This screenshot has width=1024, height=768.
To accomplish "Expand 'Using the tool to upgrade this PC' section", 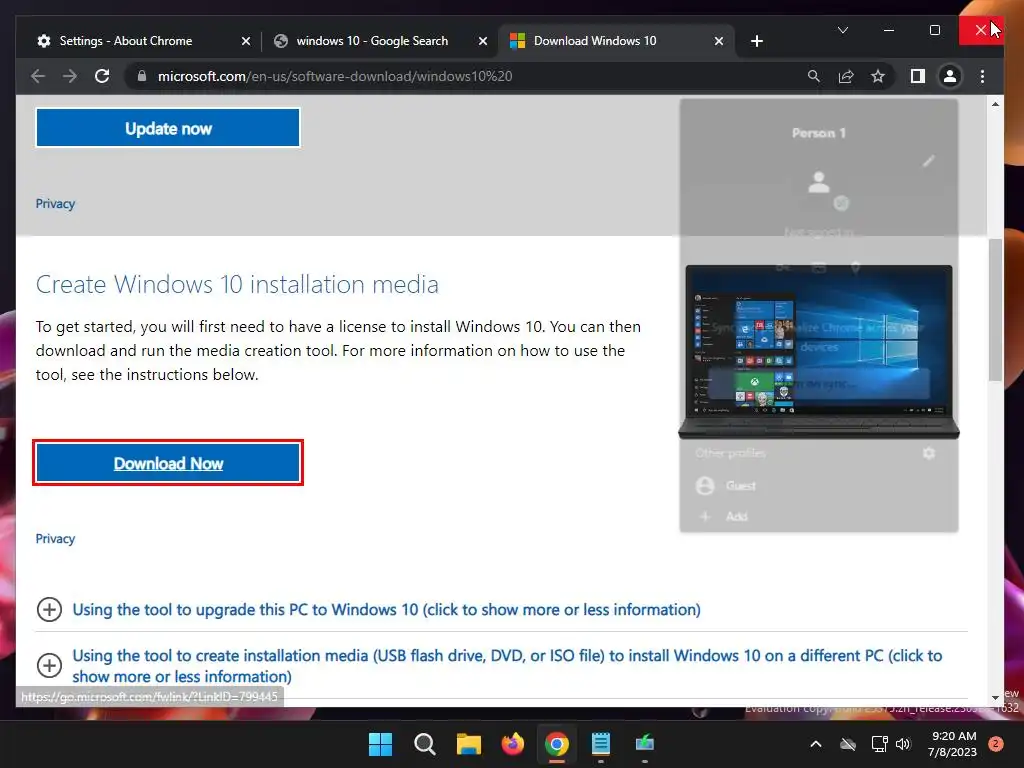I will 386,609.
